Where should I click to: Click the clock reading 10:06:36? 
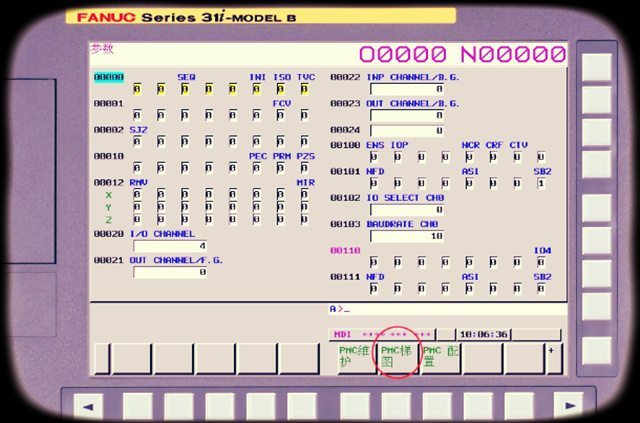[x=484, y=335]
